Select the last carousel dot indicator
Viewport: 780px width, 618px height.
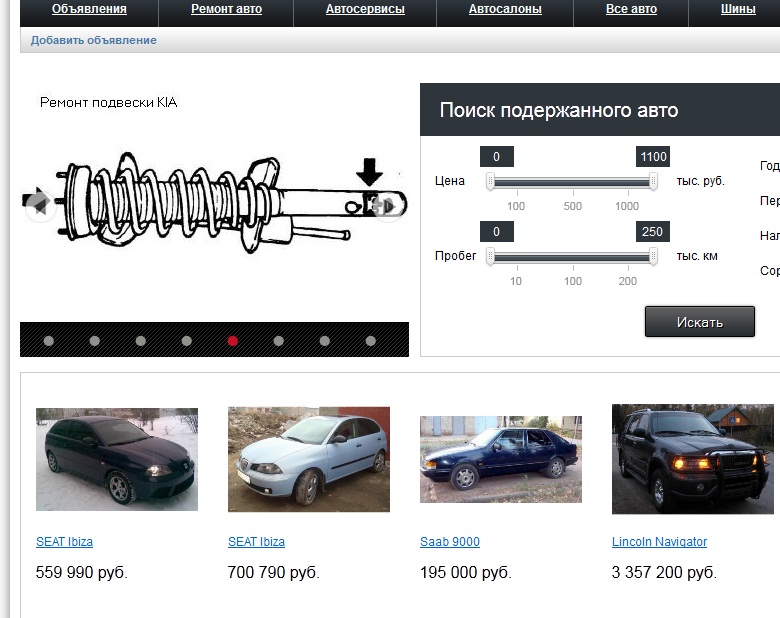tap(371, 341)
